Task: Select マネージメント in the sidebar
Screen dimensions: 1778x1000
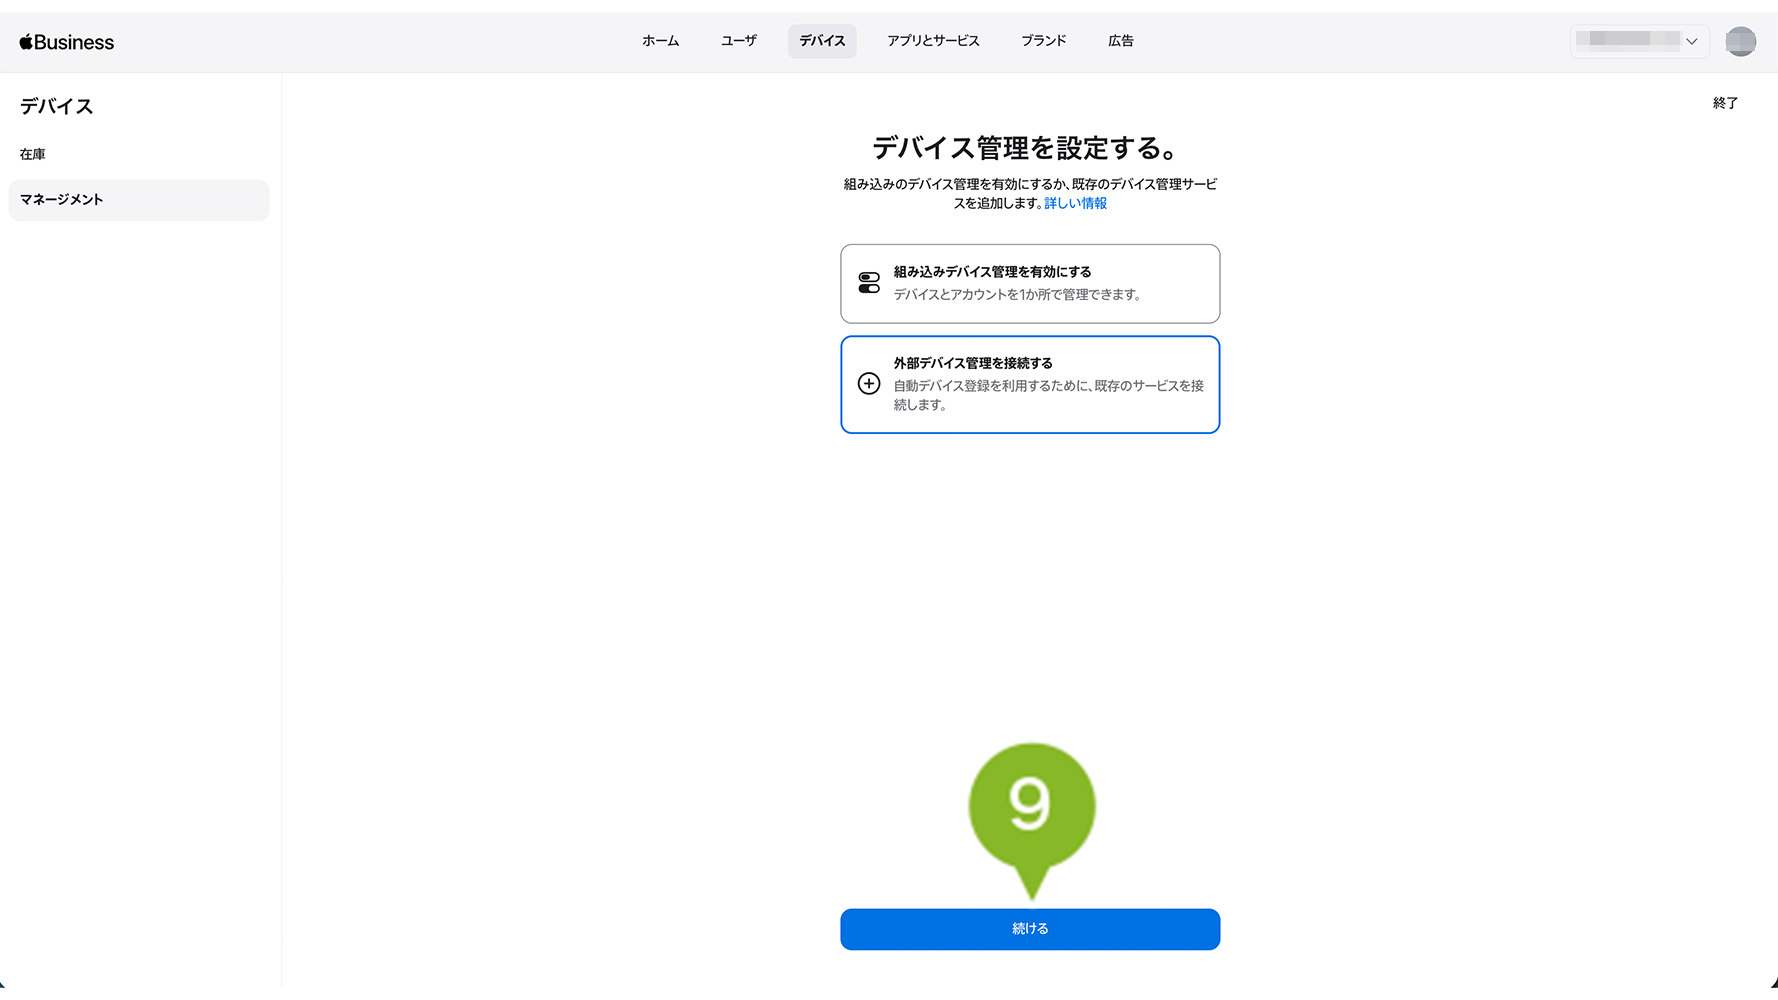Action: pos(62,200)
